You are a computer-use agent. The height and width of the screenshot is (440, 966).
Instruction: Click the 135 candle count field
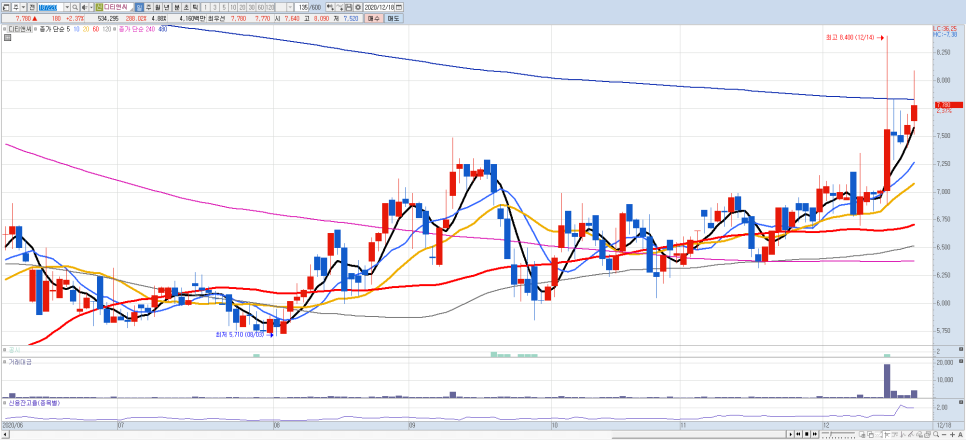pyautogui.click(x=302, y=7)
